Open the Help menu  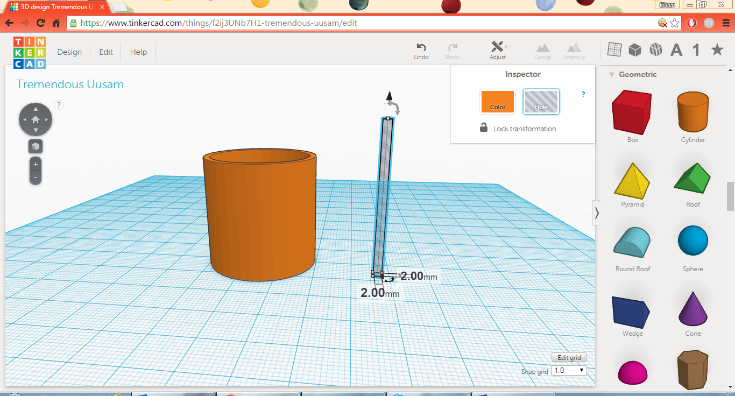138,52
